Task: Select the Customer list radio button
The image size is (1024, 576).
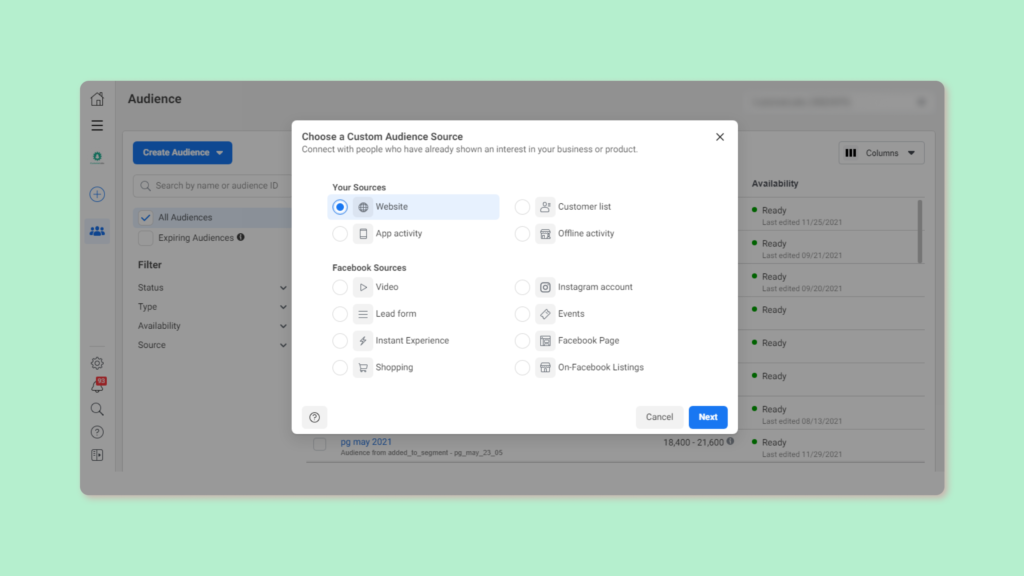Action: point(522,207)
